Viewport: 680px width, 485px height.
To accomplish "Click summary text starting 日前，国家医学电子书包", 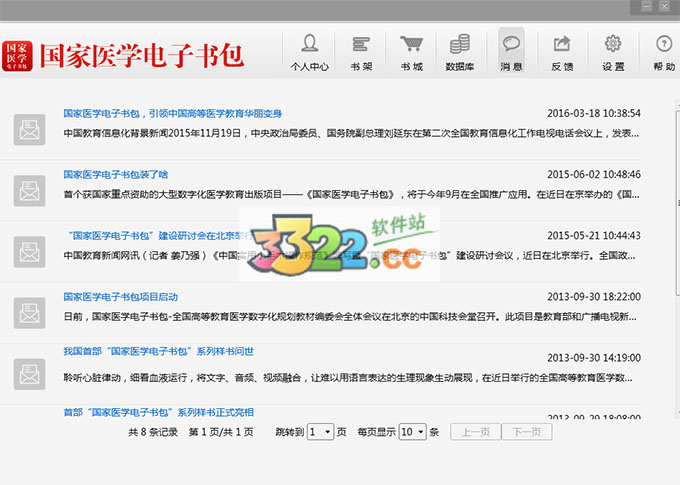I will 350,317.
